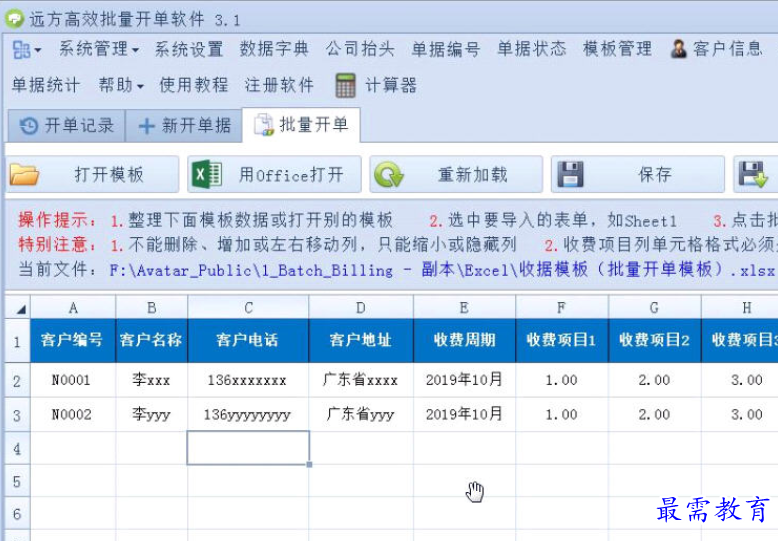
Task: Click the selected empty cell C4
Action: coord(248,448)
